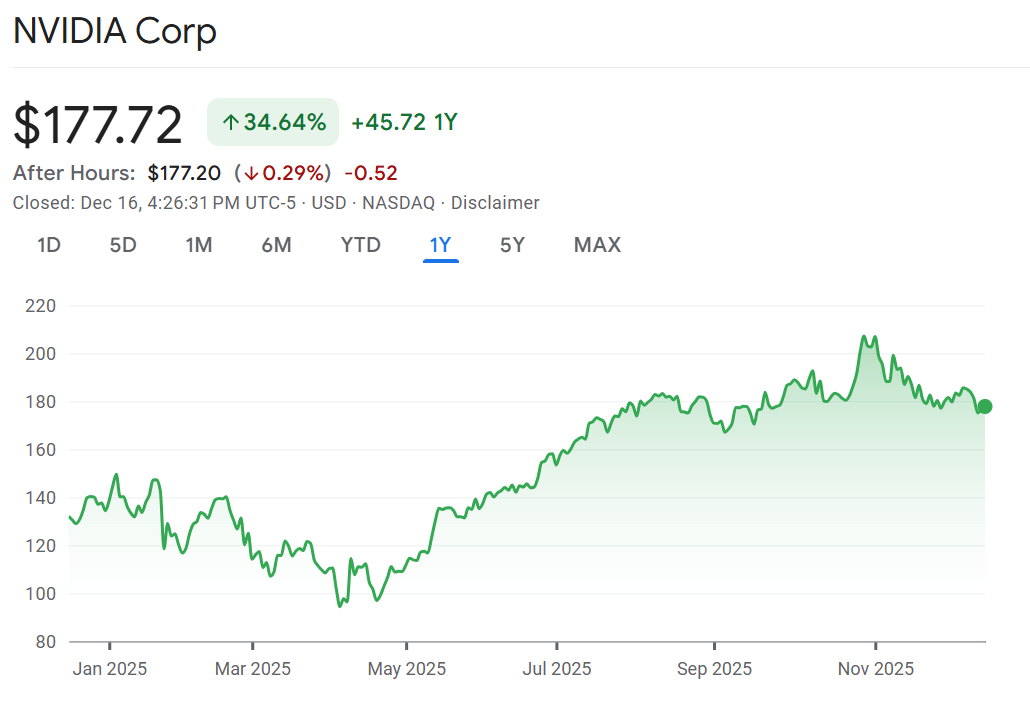Click the Jan 2025 axis label
Screen dimensions: 1030x703
tap(110, 669)
